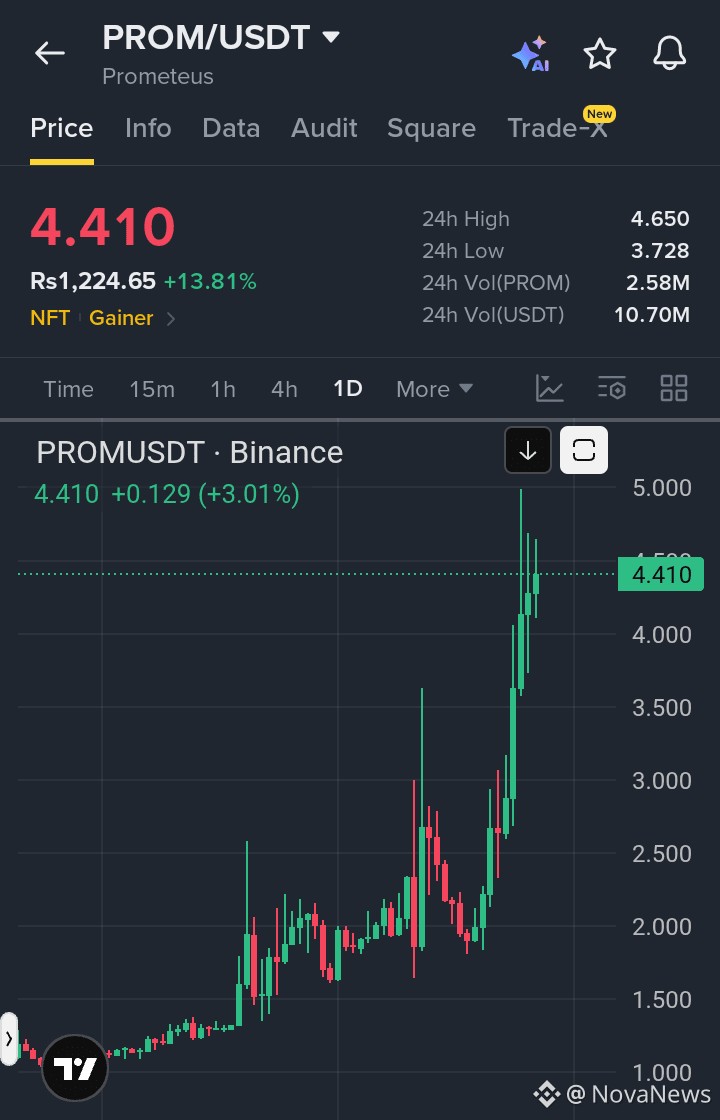Screen dimensions: 720x1120
Task: Open the AI sparkle assistant icon
Action: 529,54
